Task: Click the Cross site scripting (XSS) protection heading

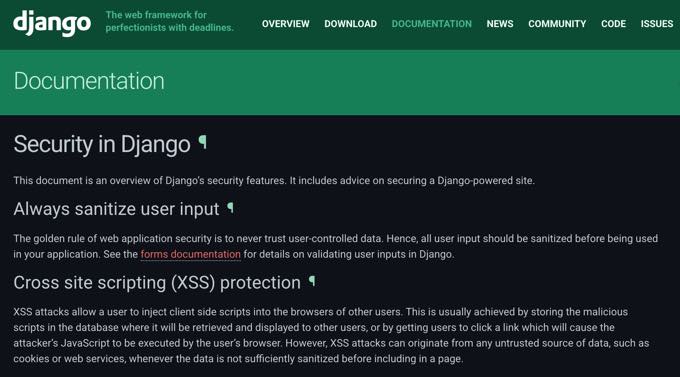Action: (x=157, y=283)
